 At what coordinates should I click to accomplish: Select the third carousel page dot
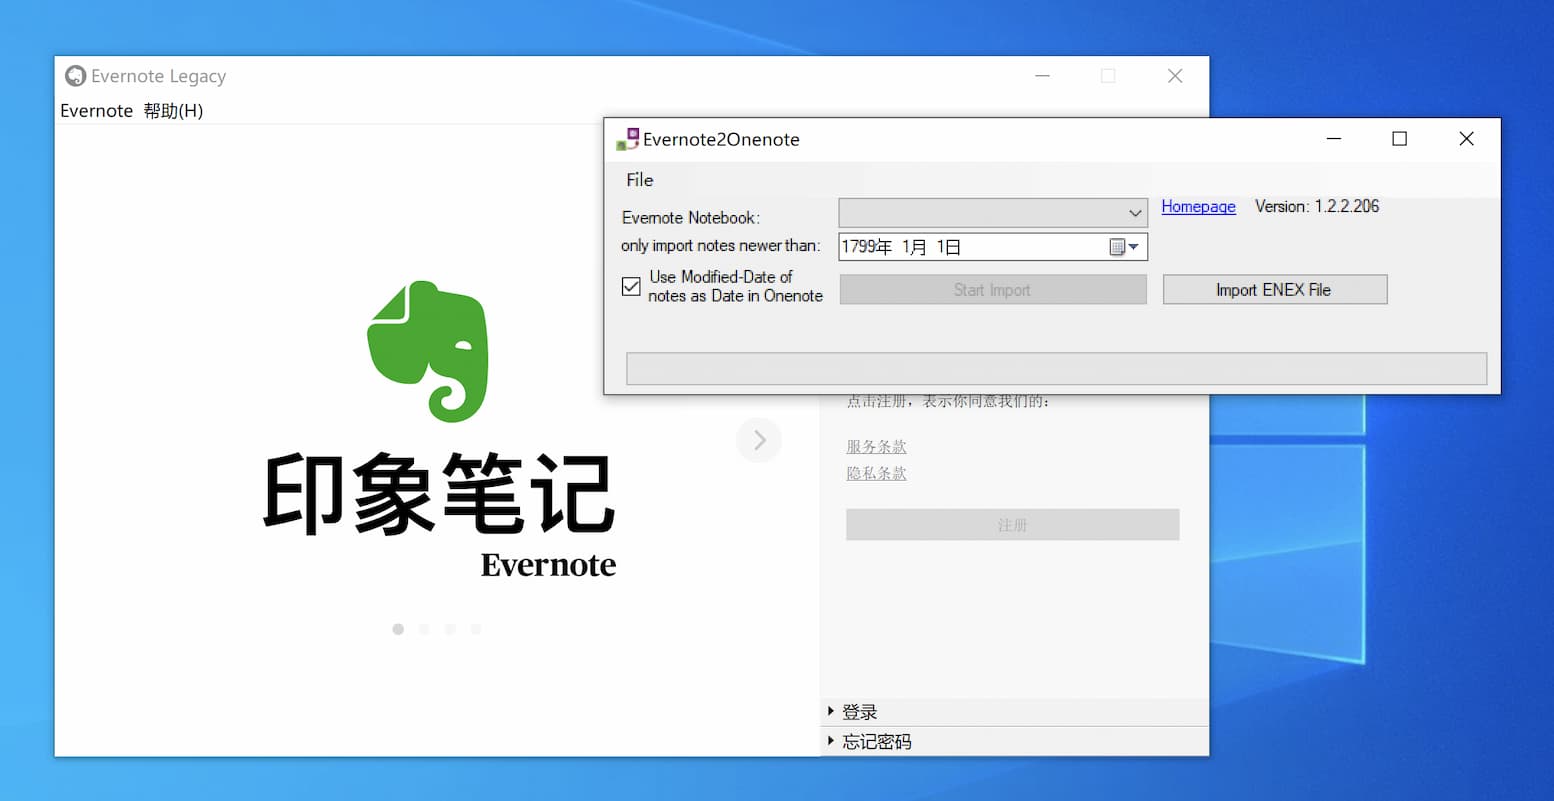pyautogui.click(x=450, y=629)
